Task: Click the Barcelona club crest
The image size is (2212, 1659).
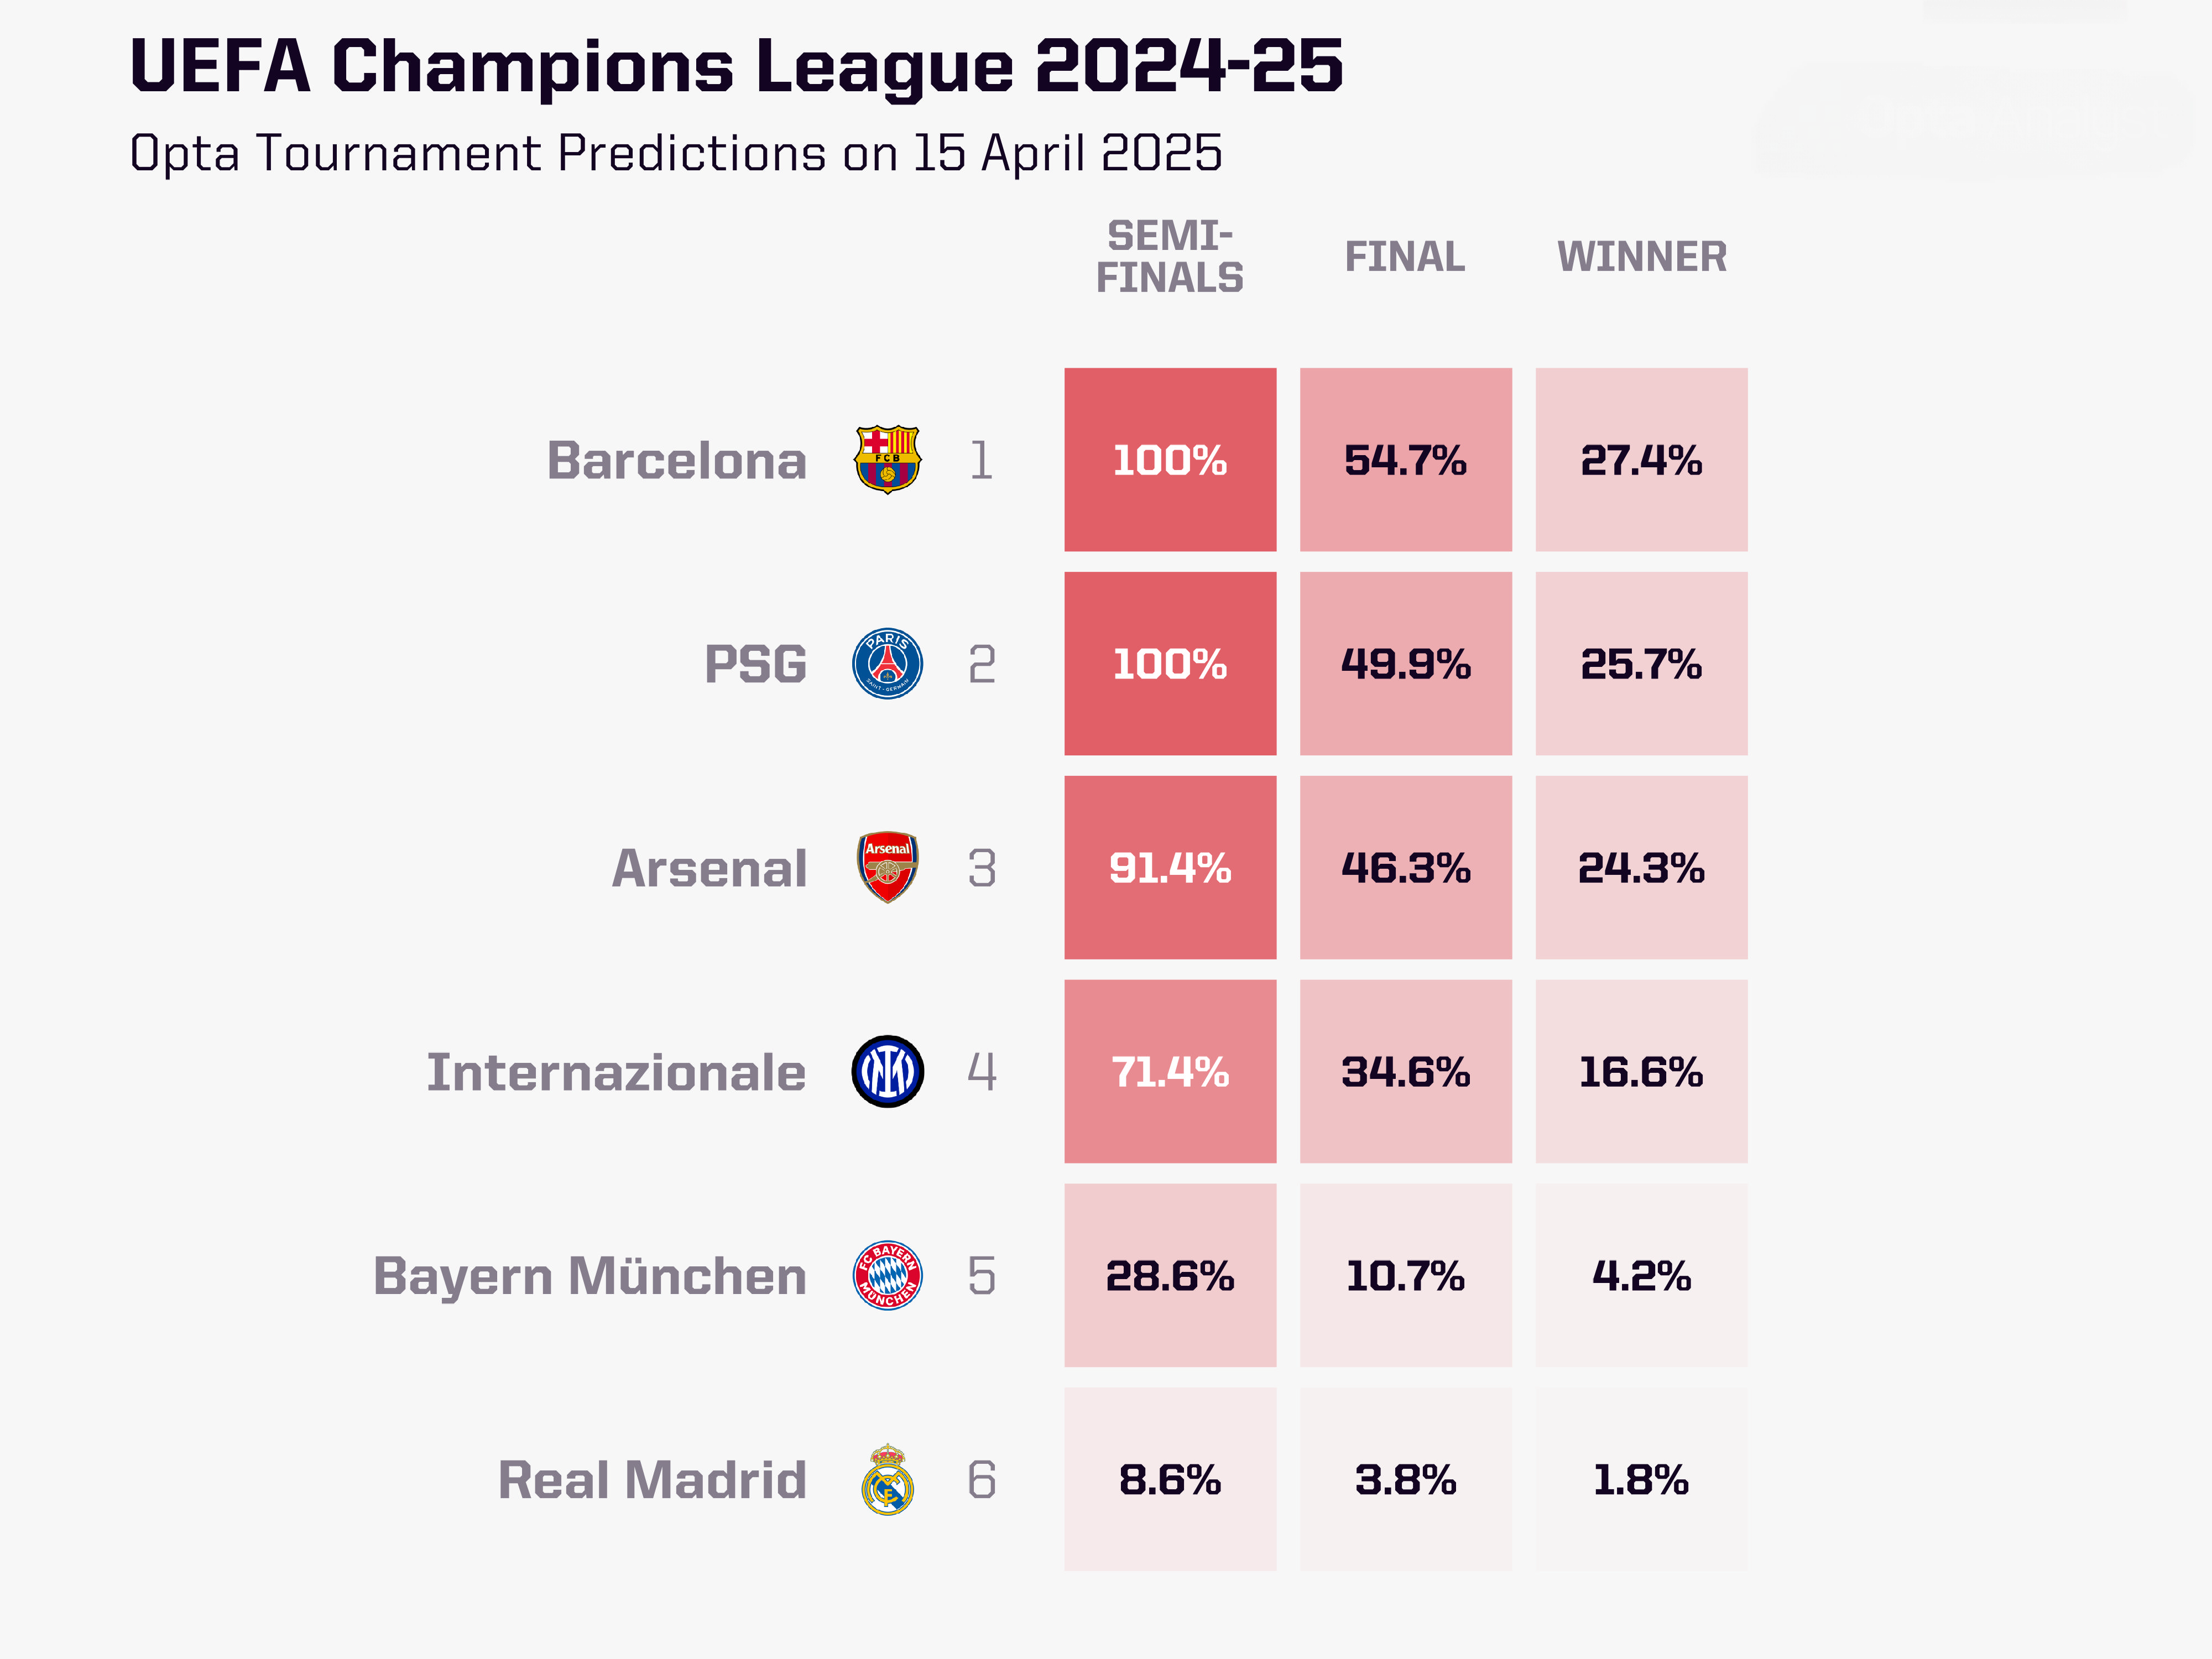Action: [887, 460]
